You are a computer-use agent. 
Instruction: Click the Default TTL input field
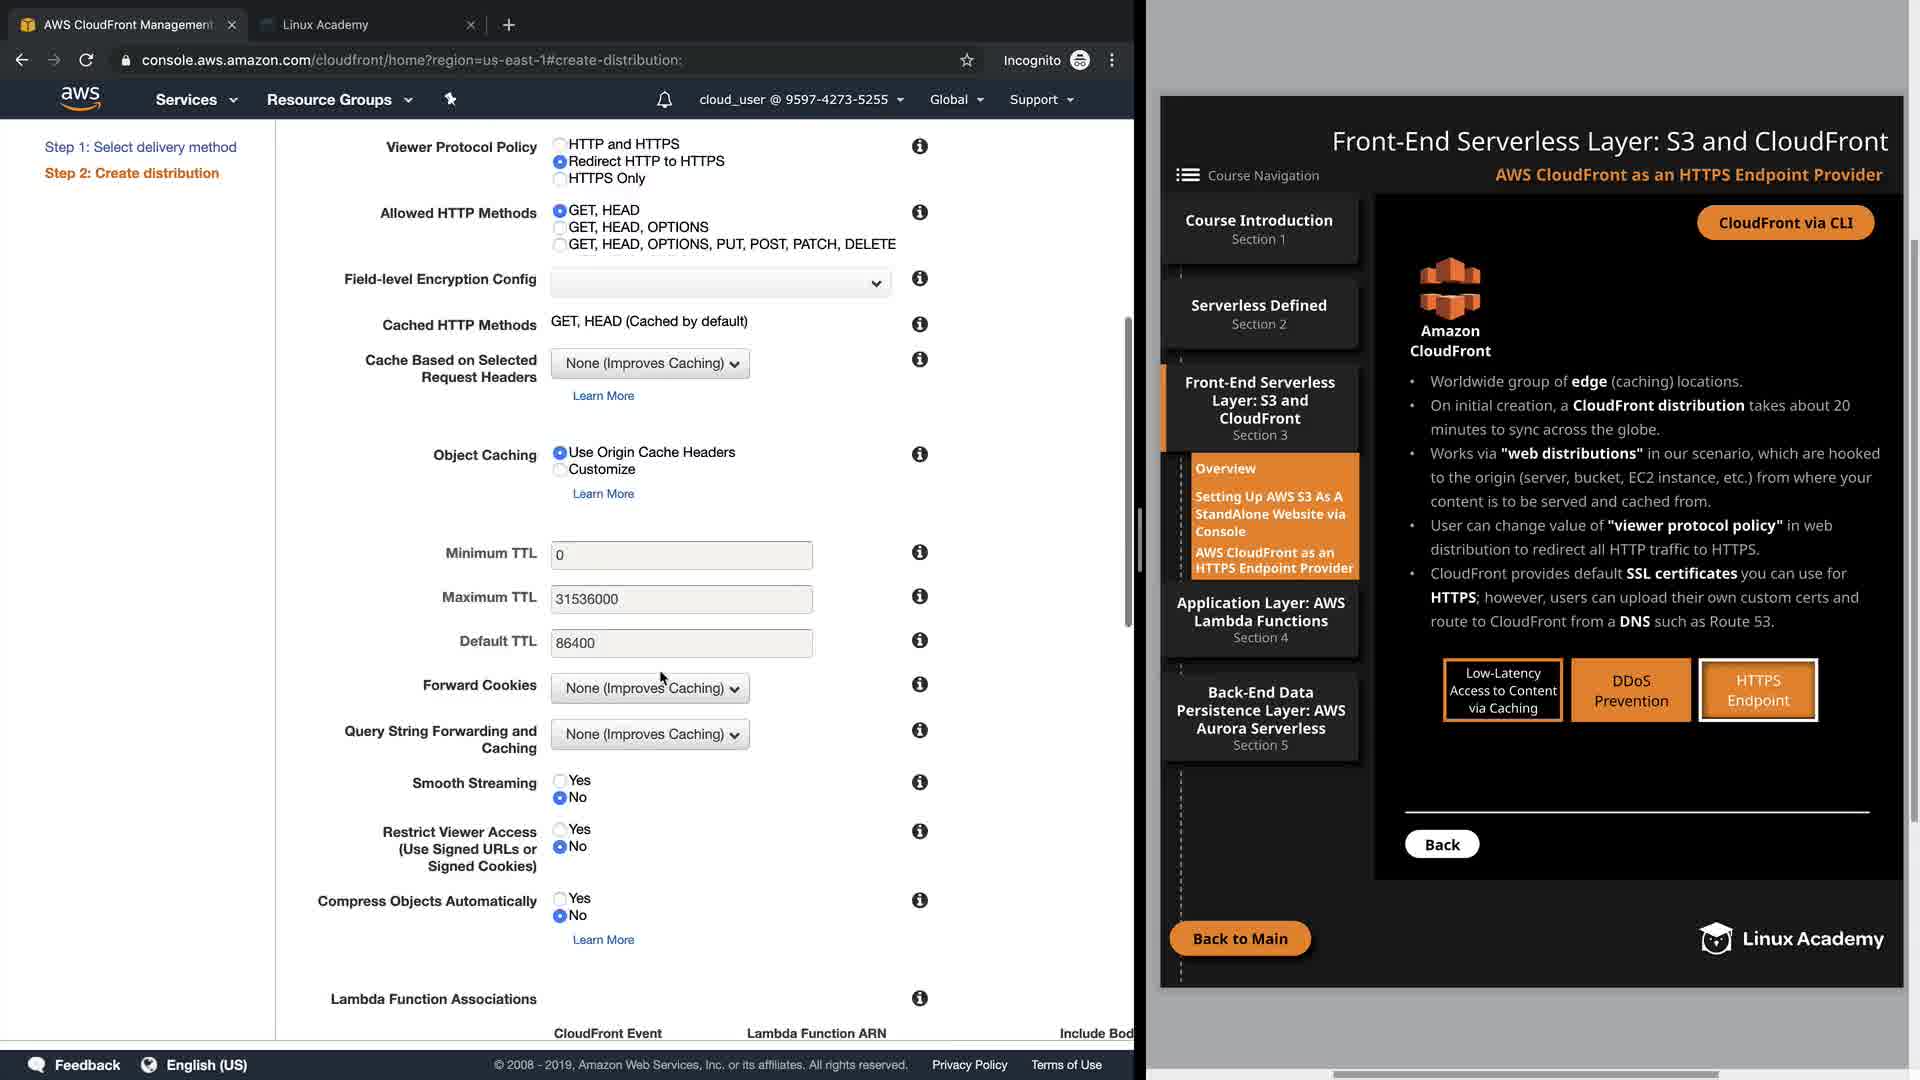point(681,643)
